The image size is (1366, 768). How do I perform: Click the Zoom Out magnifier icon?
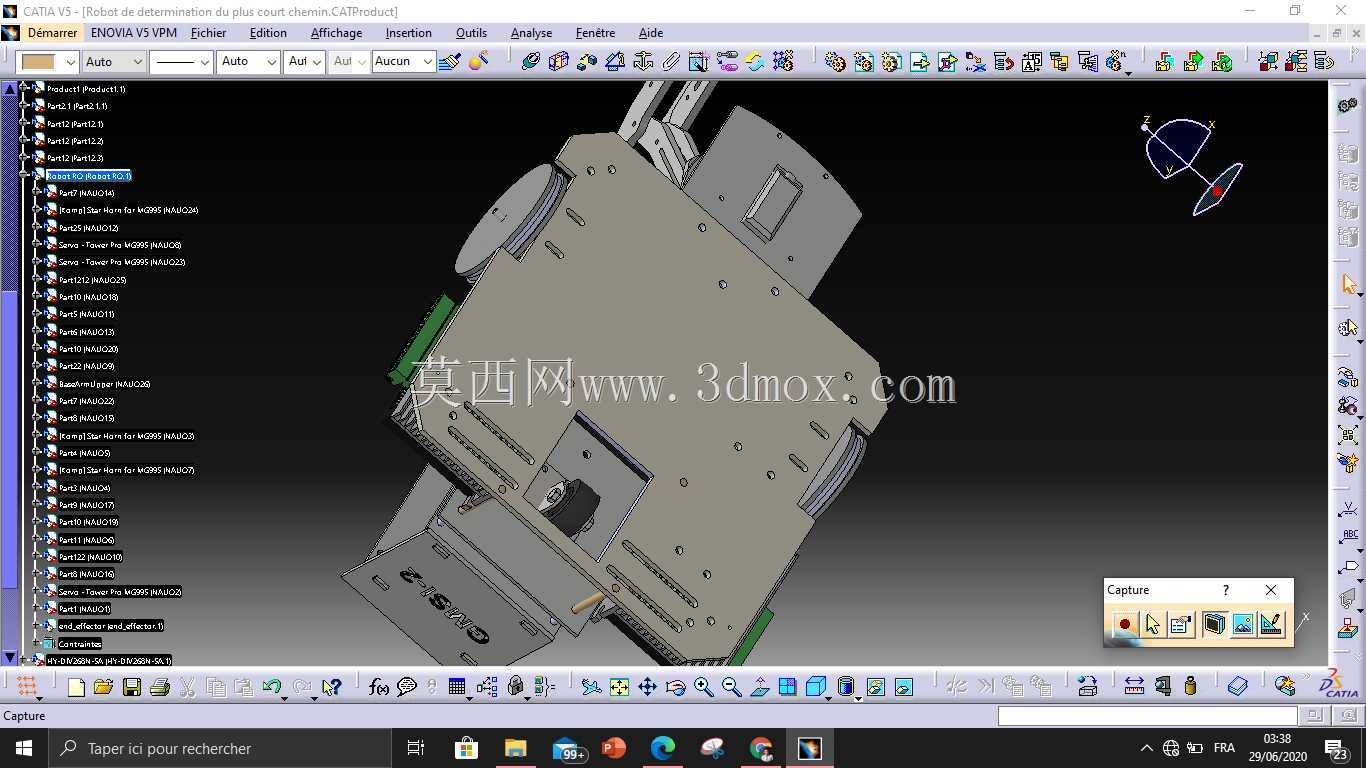click(731, 687)
